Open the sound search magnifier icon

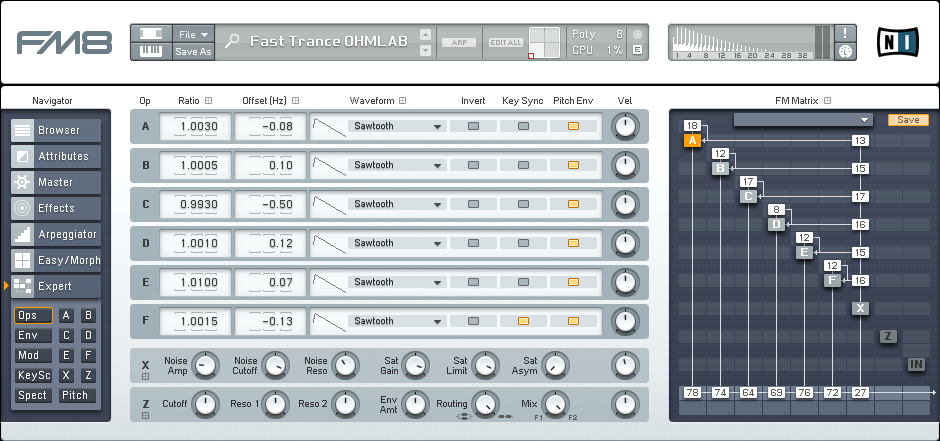[232, 41]
